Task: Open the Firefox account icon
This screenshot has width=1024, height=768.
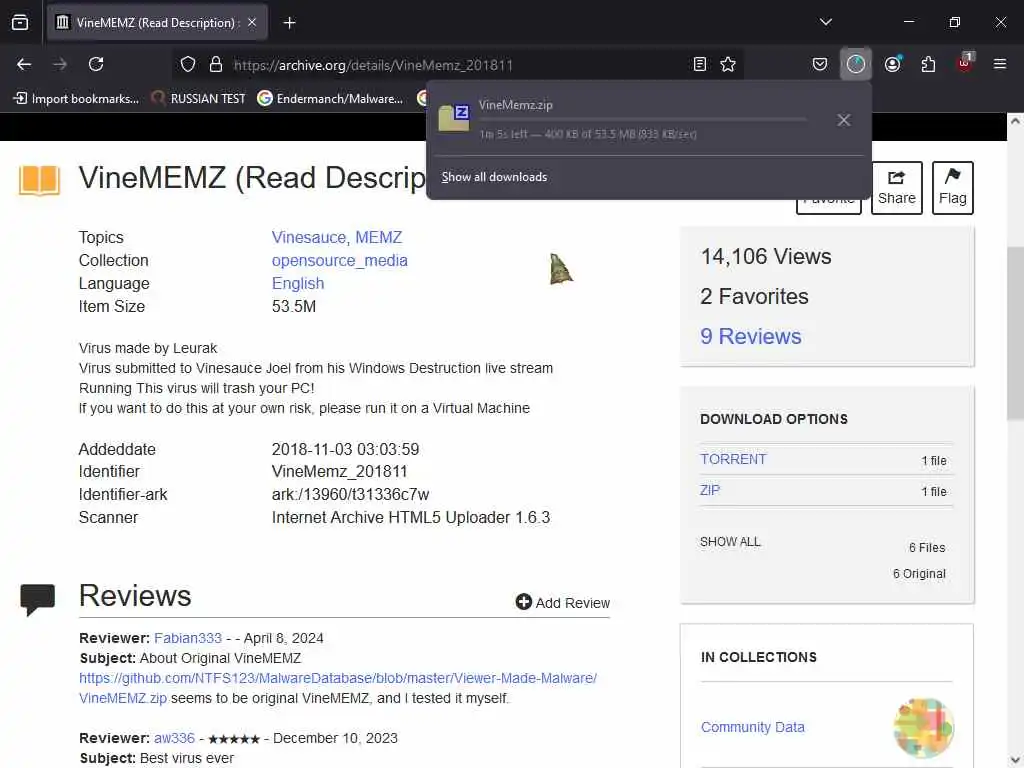Action: (x=892, y=64)
